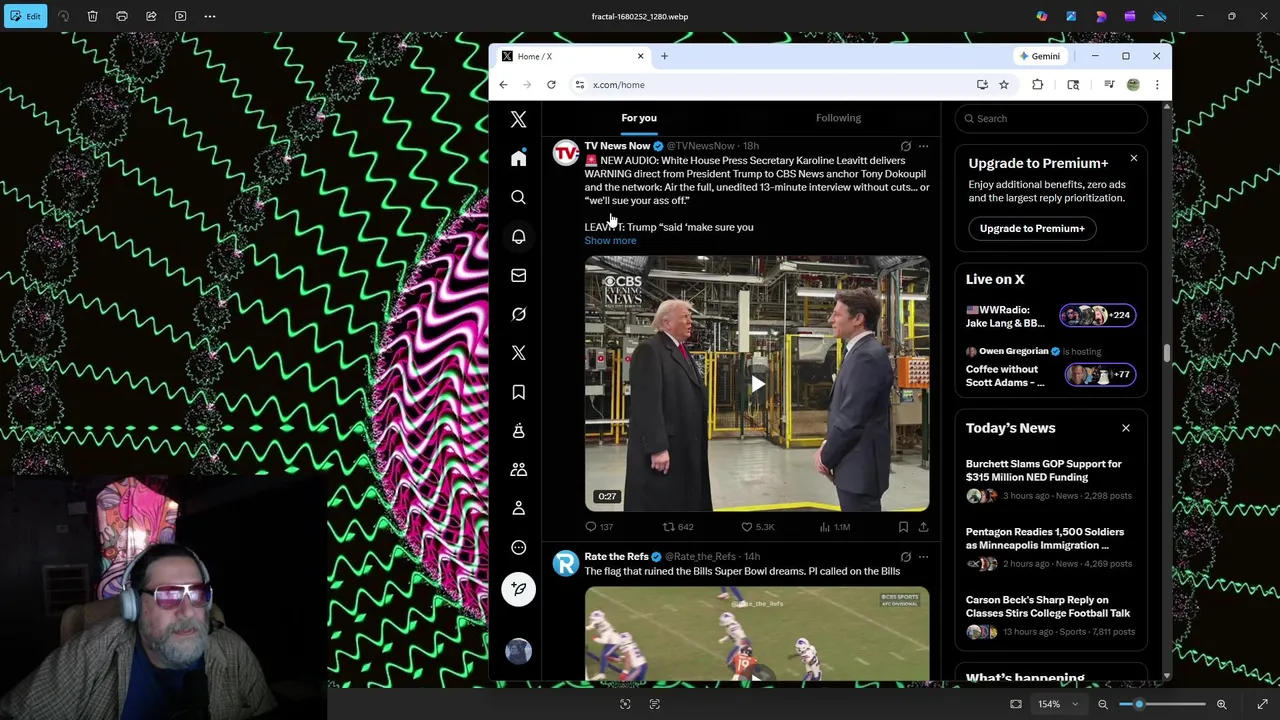This screenshot has width=1280, height=720.
Task: Open More circle icon in X sidebar
Action: pyautogui.click(x=518, y=547)
